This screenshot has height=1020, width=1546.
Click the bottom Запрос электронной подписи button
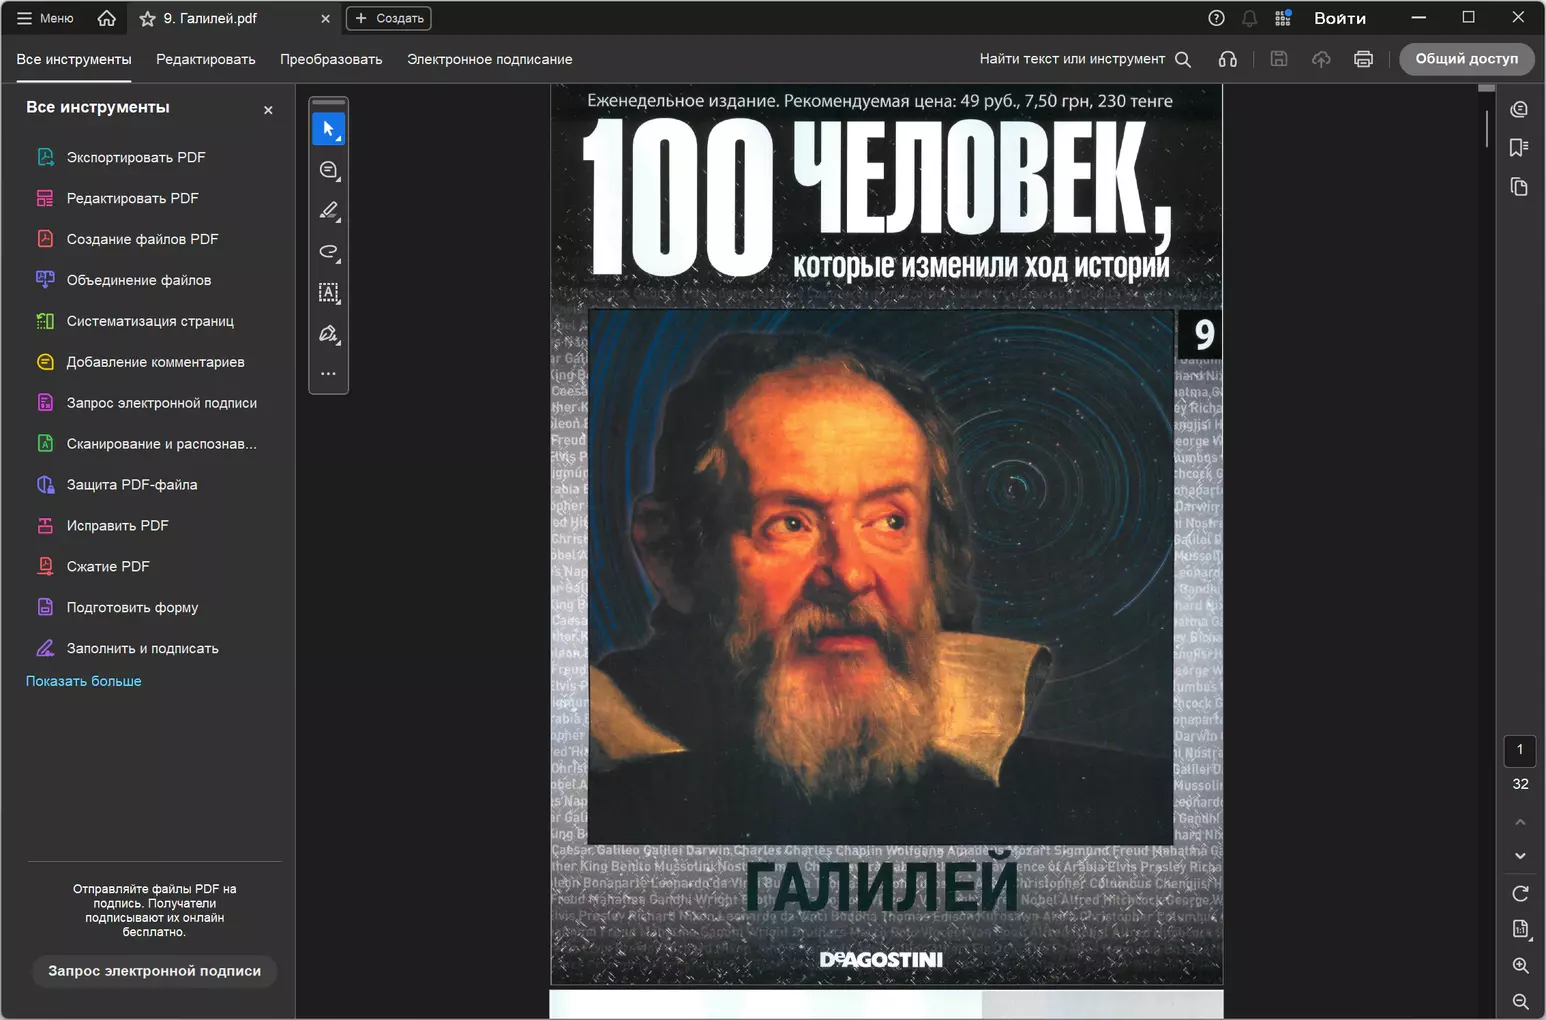point(155,971)
